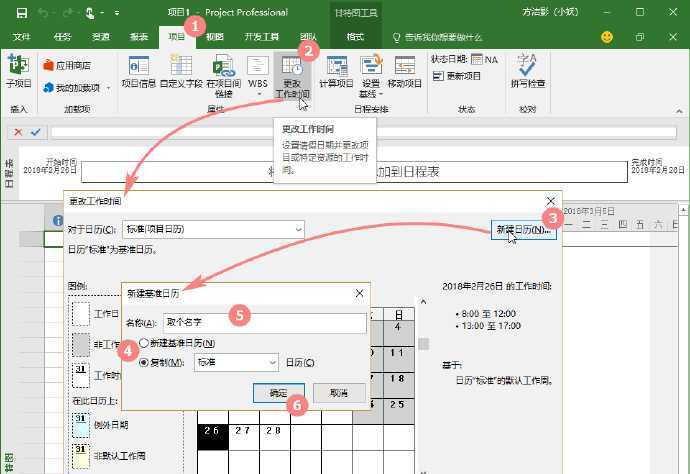This screenshot has height=474, width=690.
Task: Click the Redo arrow icon
Action: pos(67,13)
